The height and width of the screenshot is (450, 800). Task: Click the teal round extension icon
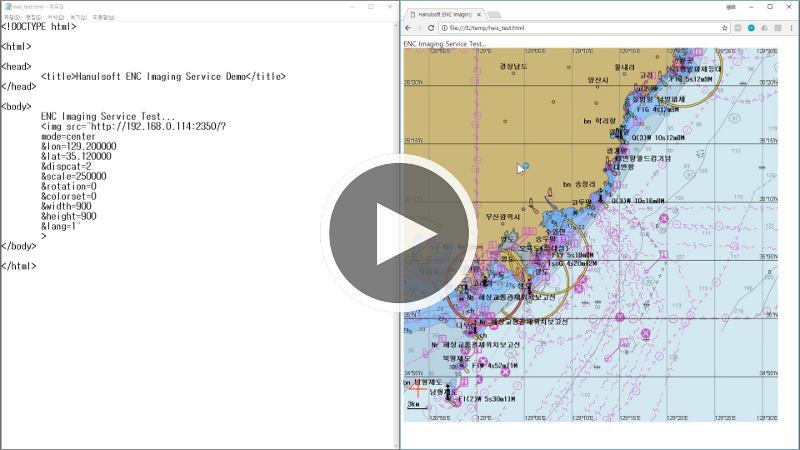point(751,28)
